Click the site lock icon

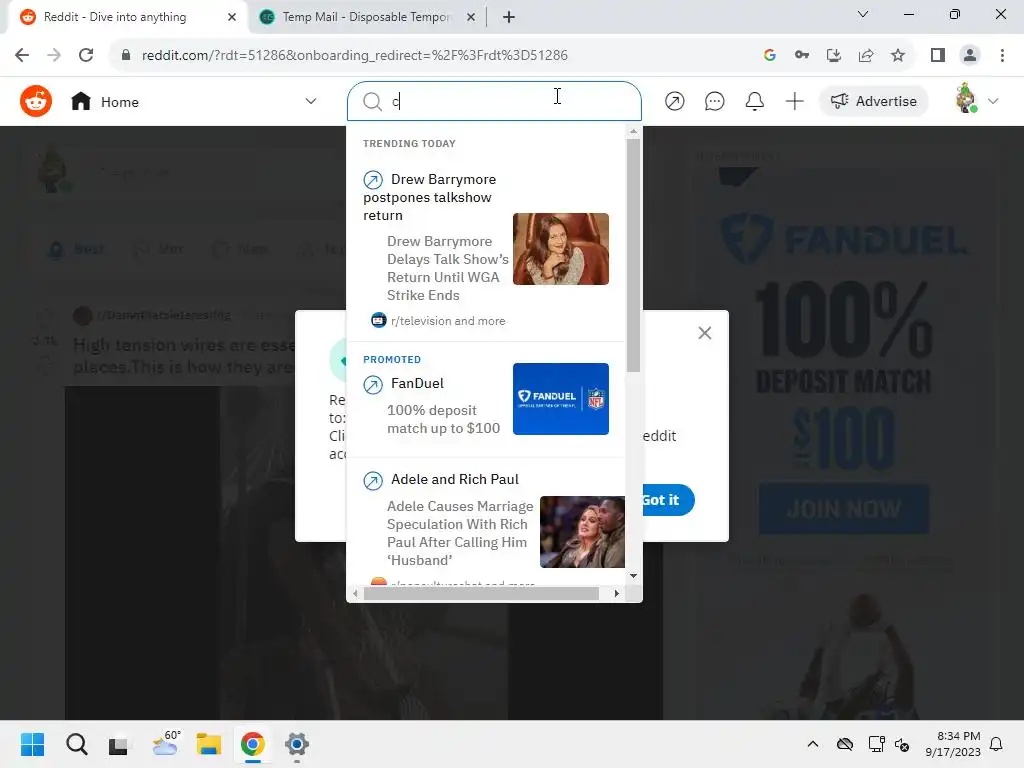126,55
